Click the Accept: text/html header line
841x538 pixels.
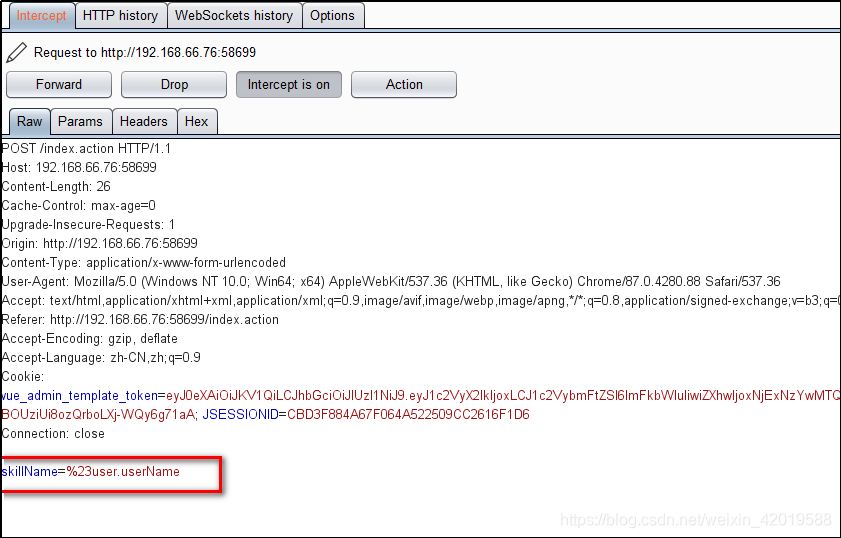421,301
